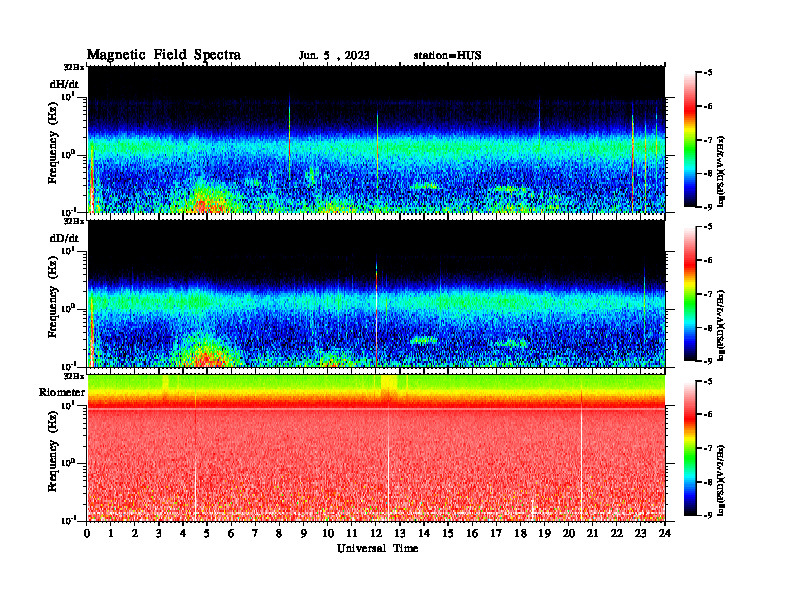Click the 'Universal Time' axis title
The image size is (792, 612).
[x=377, y=548]
